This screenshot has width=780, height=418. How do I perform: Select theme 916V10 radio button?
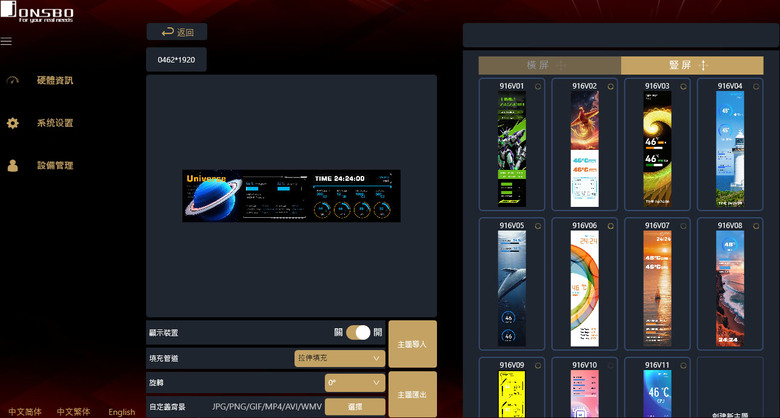610,365
